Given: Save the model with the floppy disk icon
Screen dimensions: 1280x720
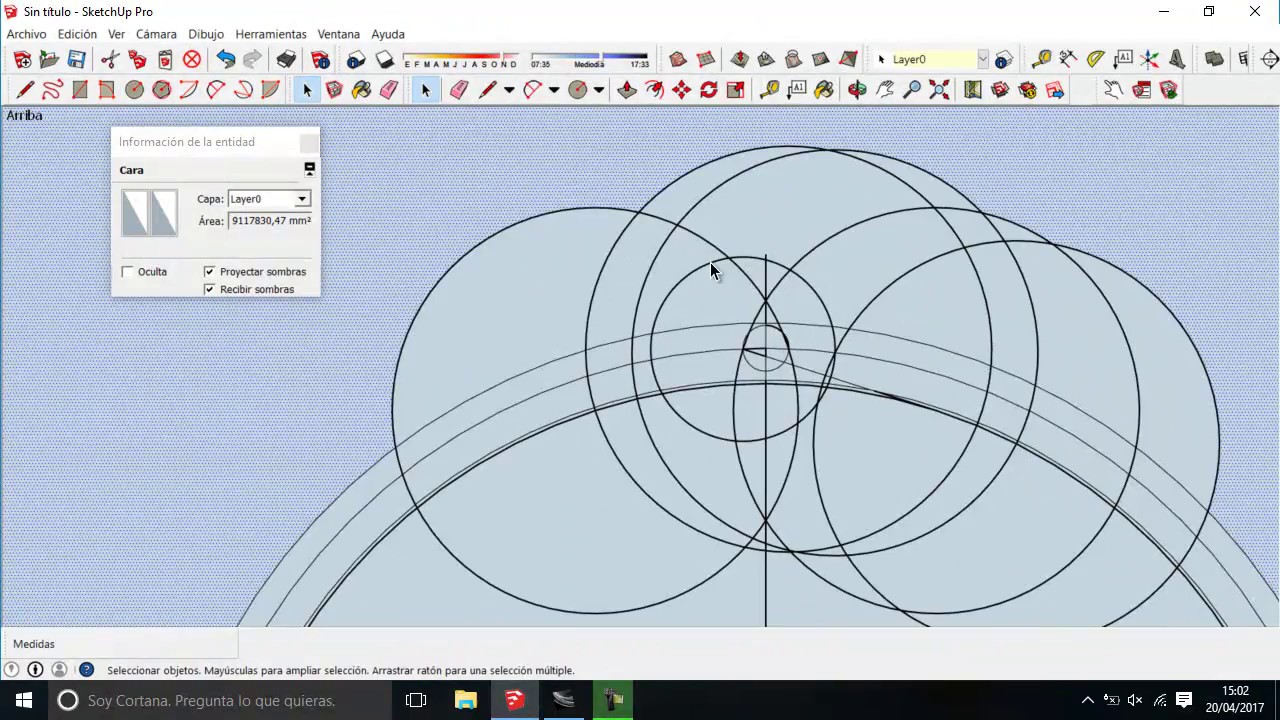Looking at the screenshot, I should pyautogui.click(x=76, y=60).
